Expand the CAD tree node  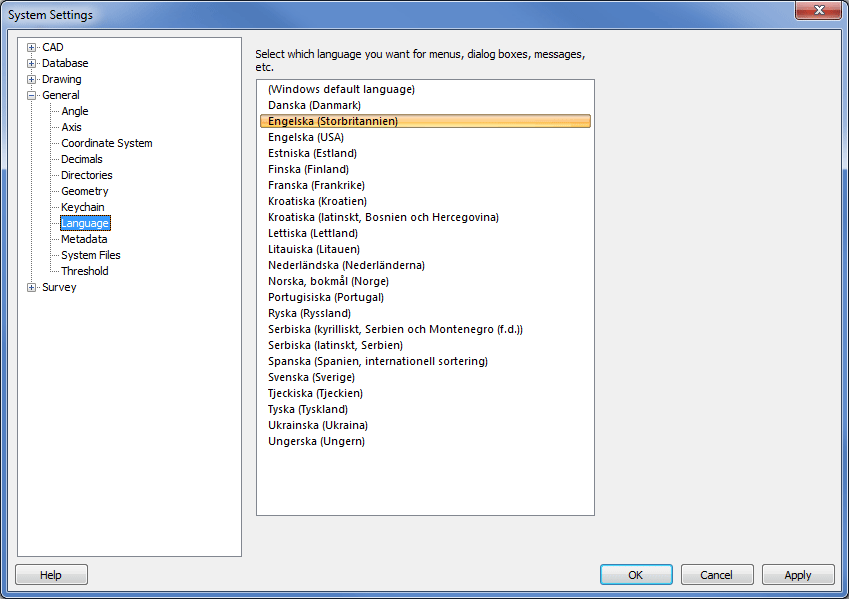point(32,47)
